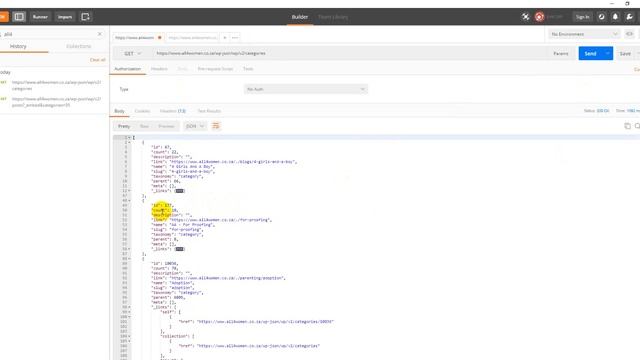Click the environment quick-look eye icon
Image resolution: width=640 pixels, height=360 pixels.
point(629,34)
